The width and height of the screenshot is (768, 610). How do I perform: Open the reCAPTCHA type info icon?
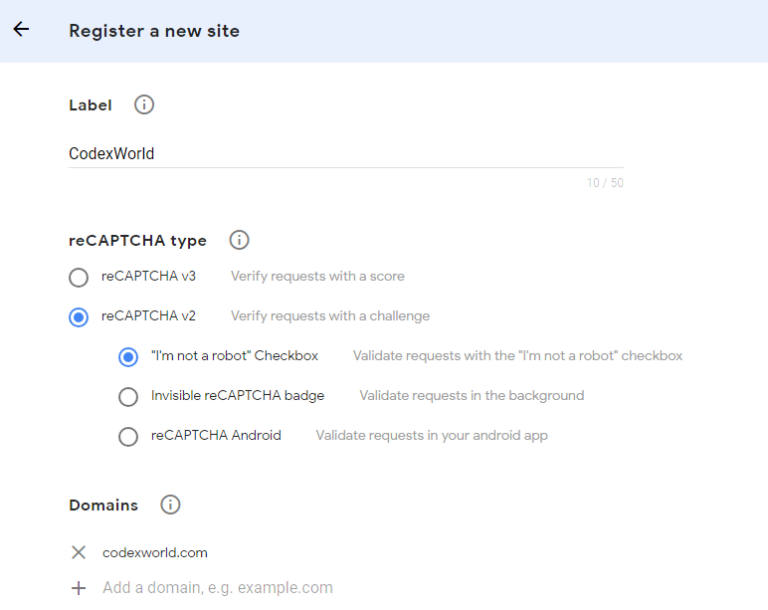[x=239, y=240]
